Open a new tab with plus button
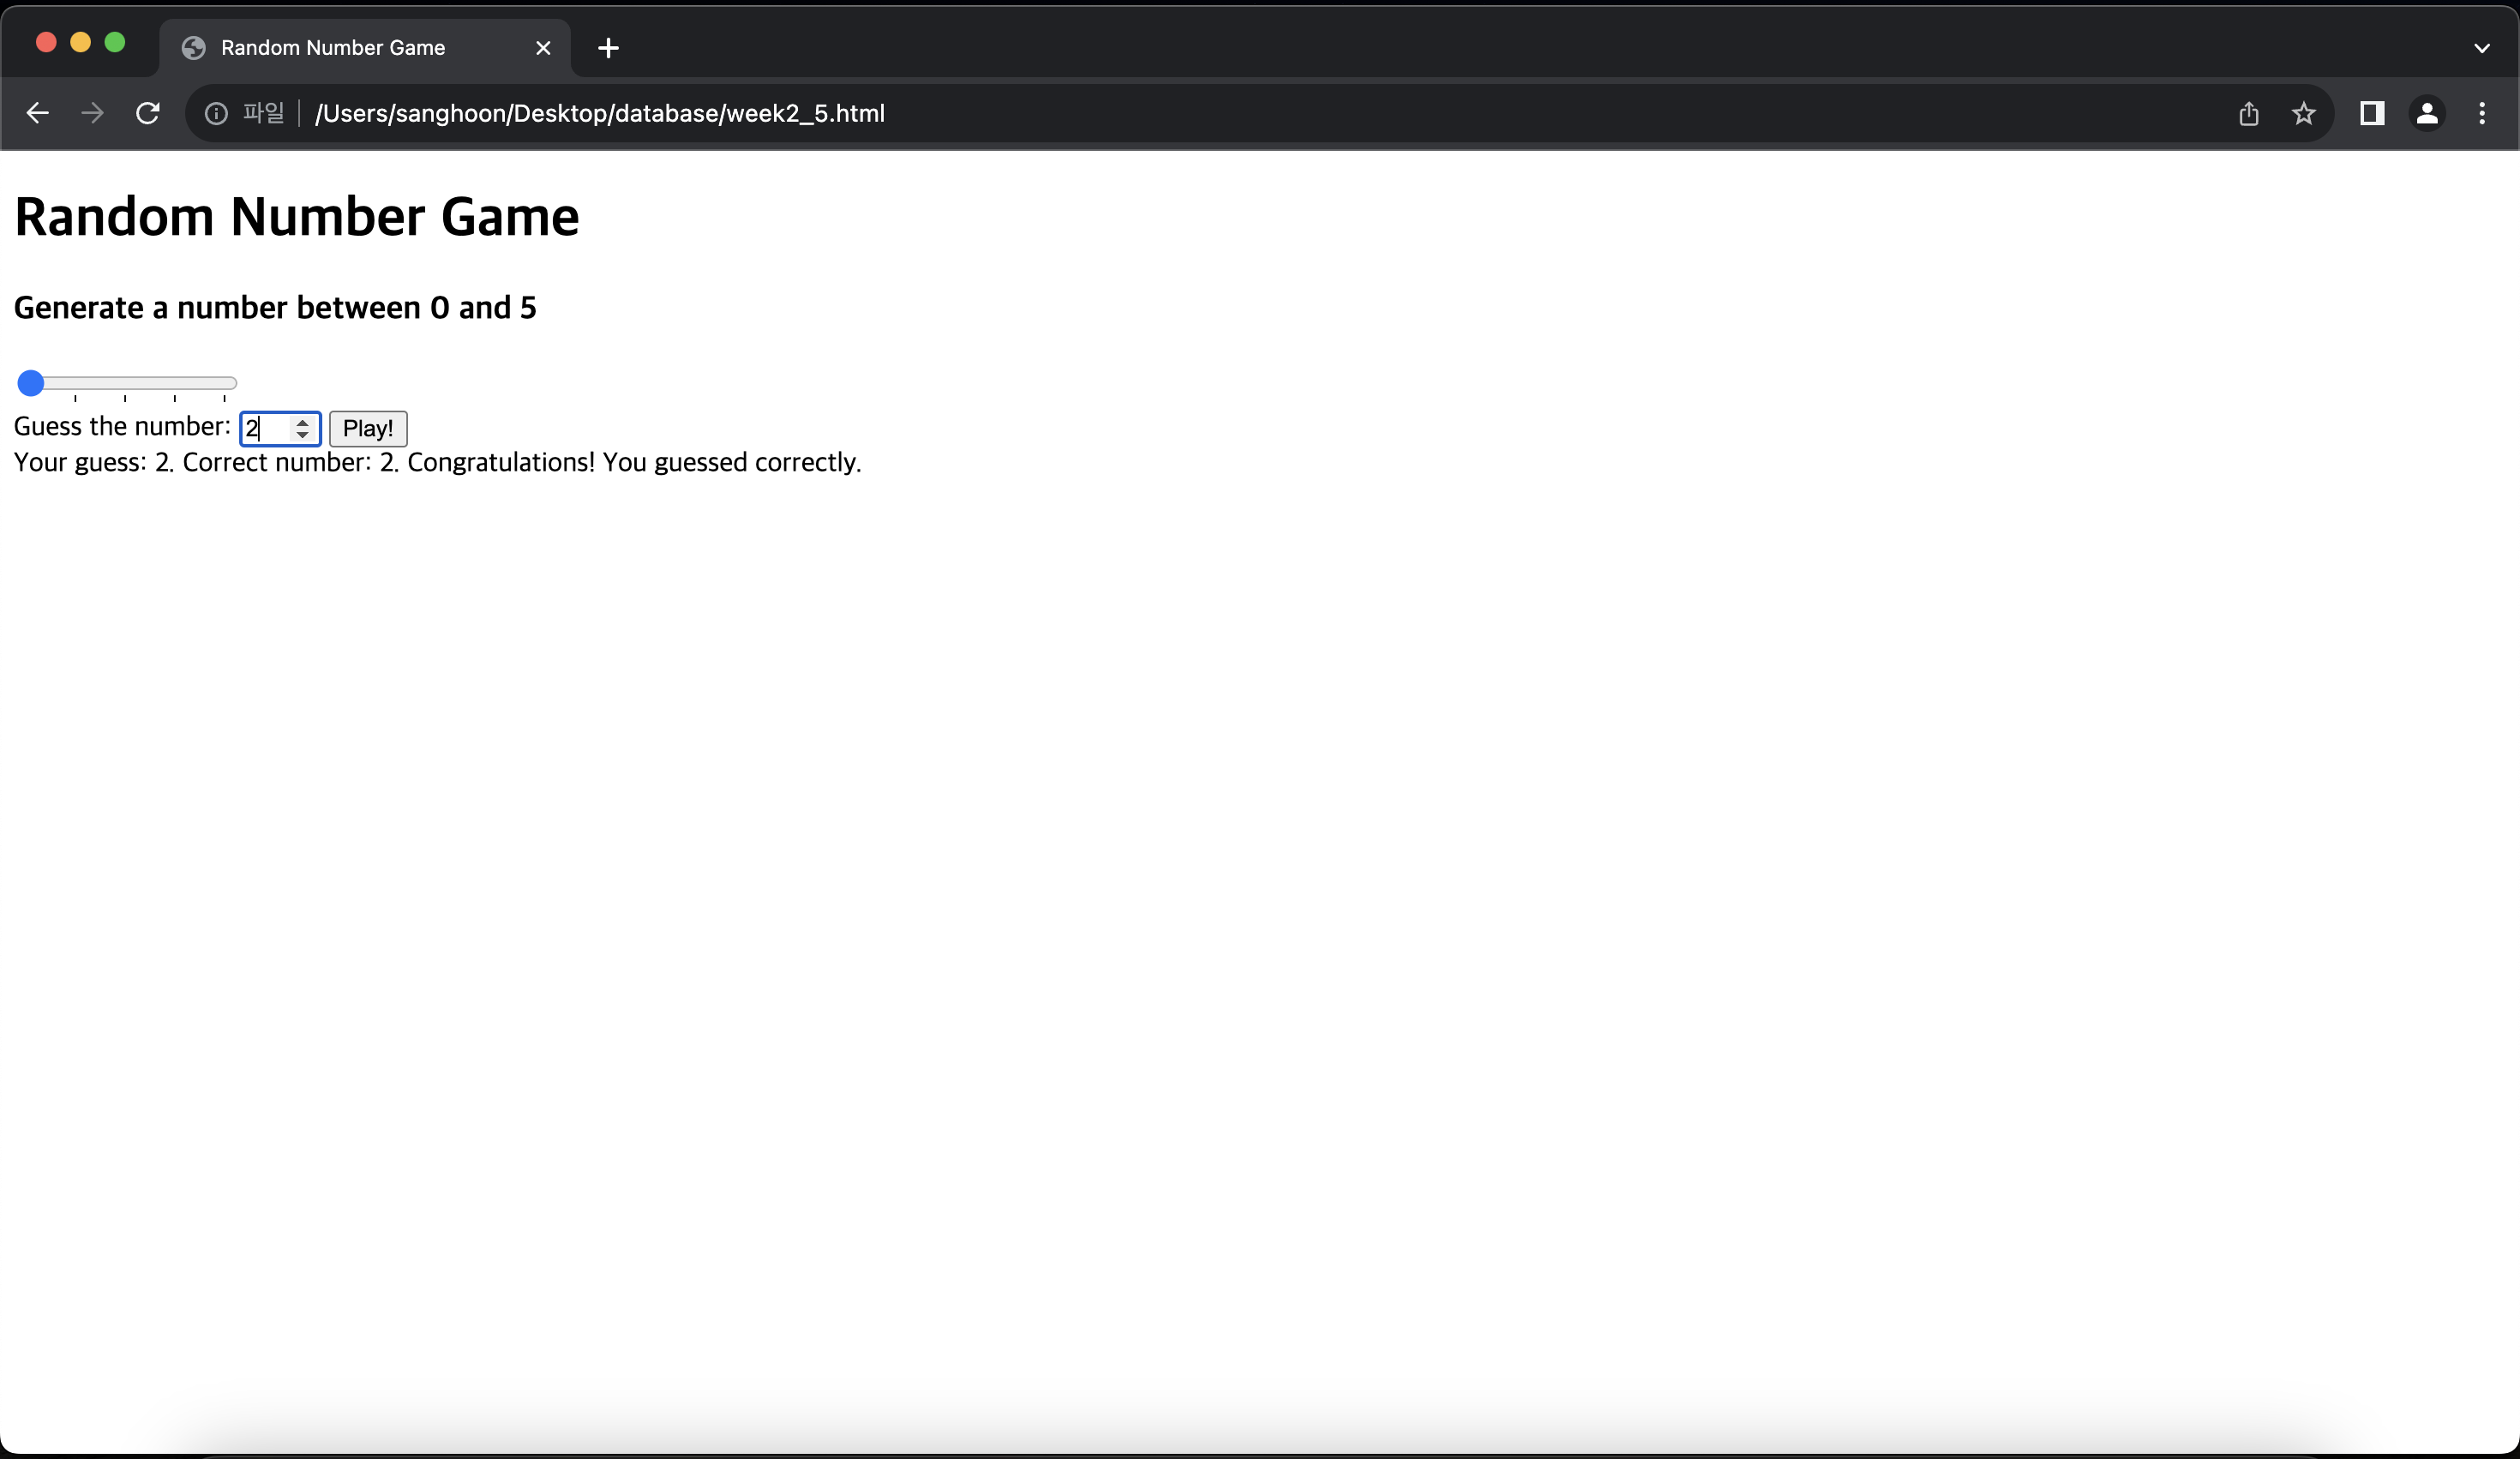 pyautogui.click(x=608, y=48)
